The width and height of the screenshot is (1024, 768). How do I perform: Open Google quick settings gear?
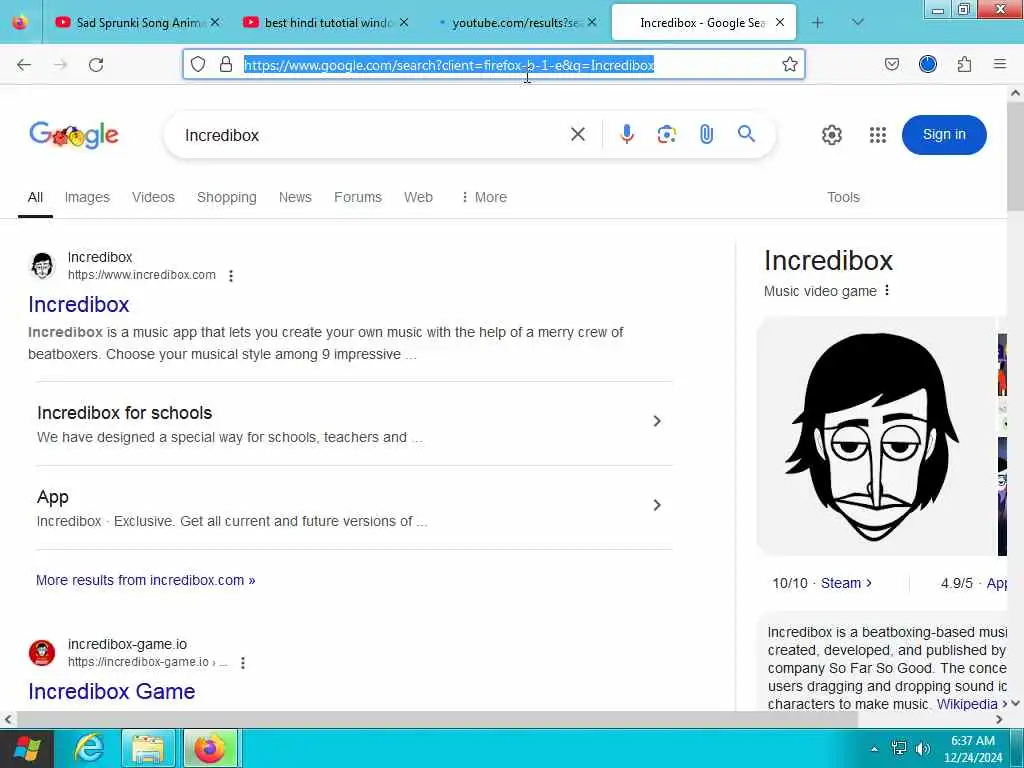pos(831,135)
